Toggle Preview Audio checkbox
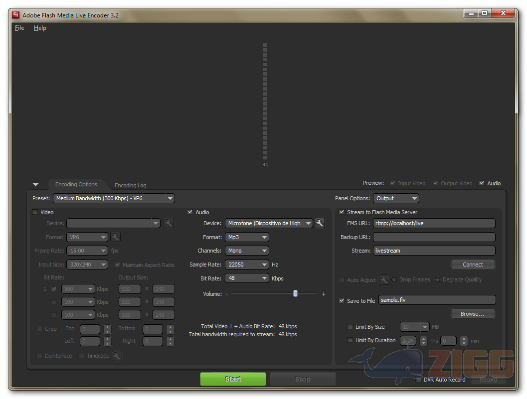 pyautogui.click(x=482, y=183)
